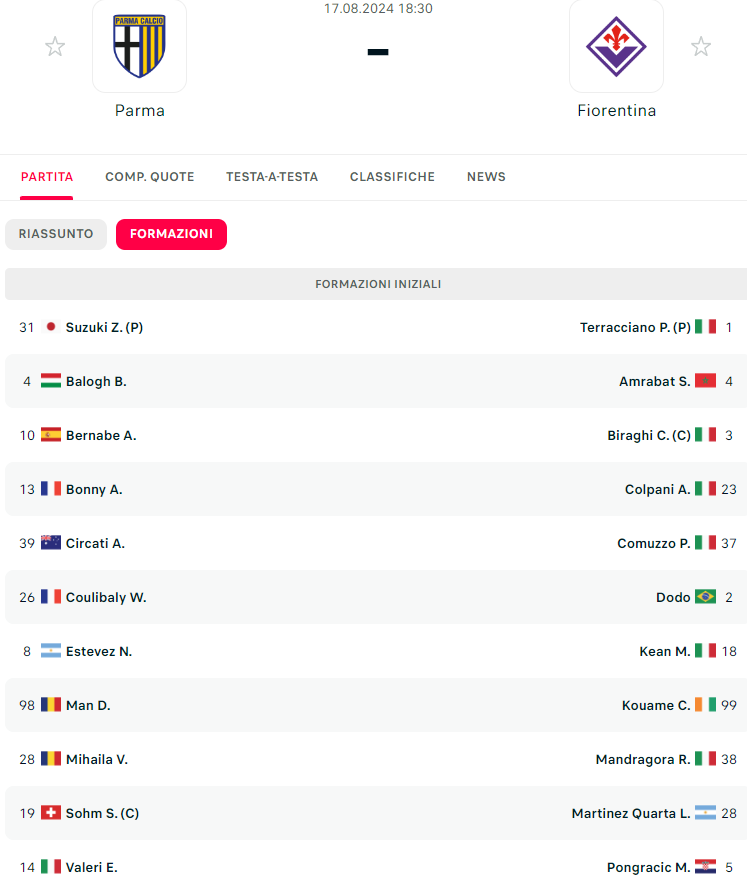
Task: Click the Formazioni Iniziali section header
Action: (x=378, y=284)
